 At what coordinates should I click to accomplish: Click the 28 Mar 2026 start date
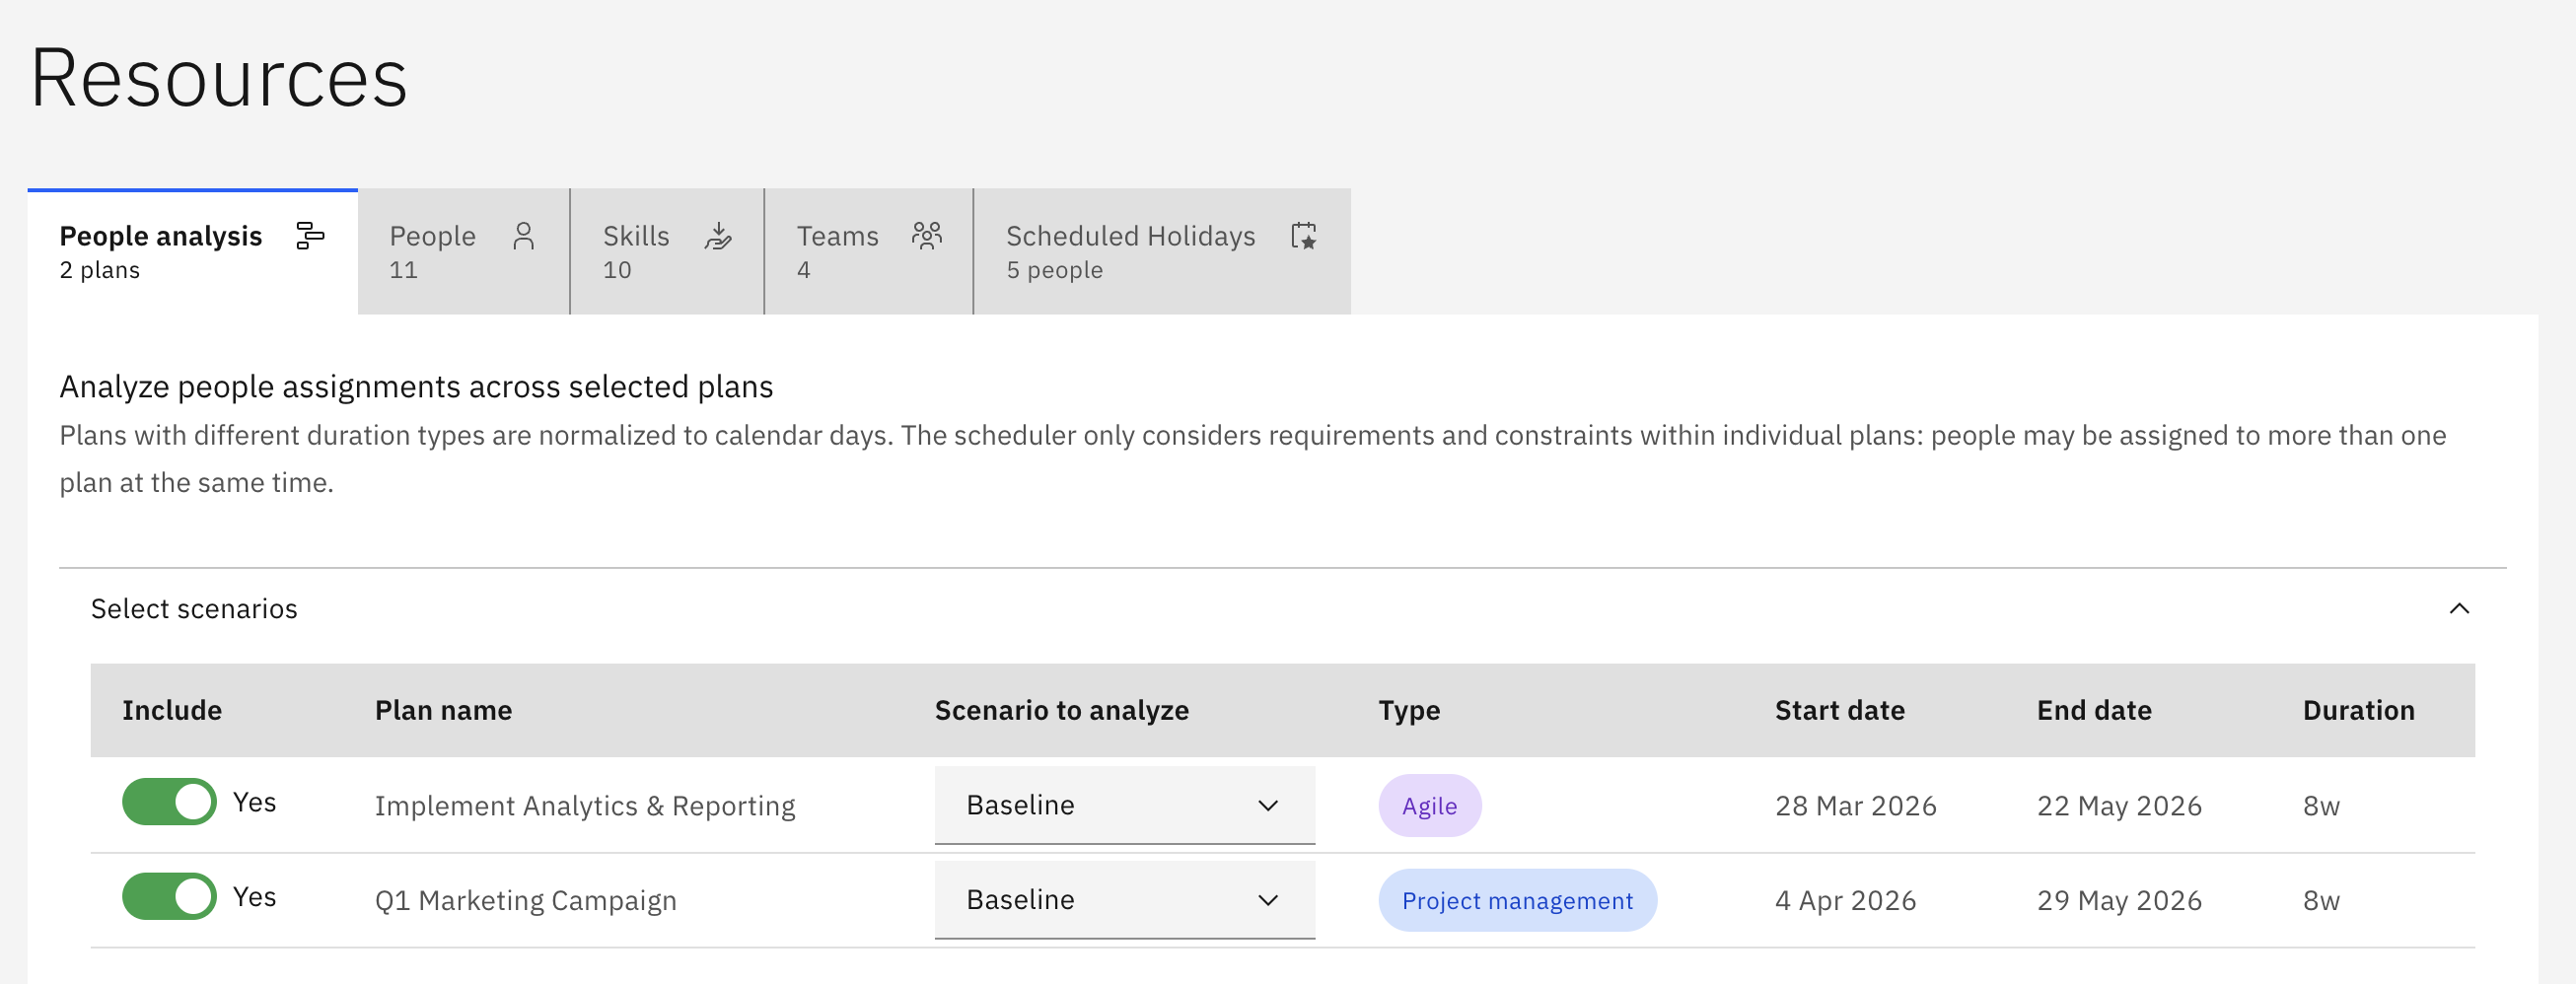pos(1856,806)
